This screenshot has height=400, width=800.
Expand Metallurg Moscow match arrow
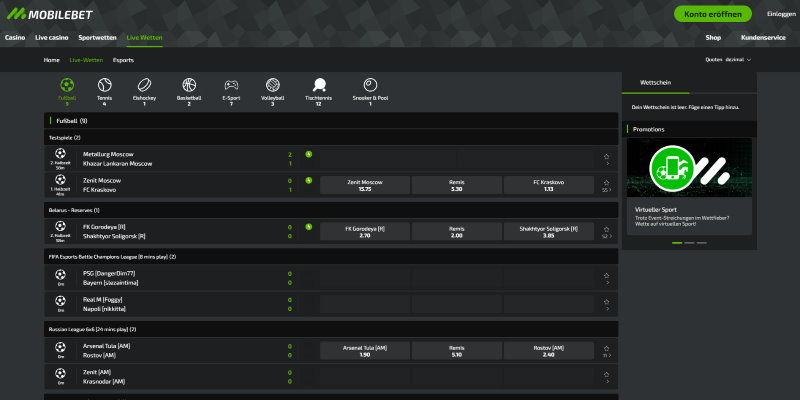(x=607, y=164)
